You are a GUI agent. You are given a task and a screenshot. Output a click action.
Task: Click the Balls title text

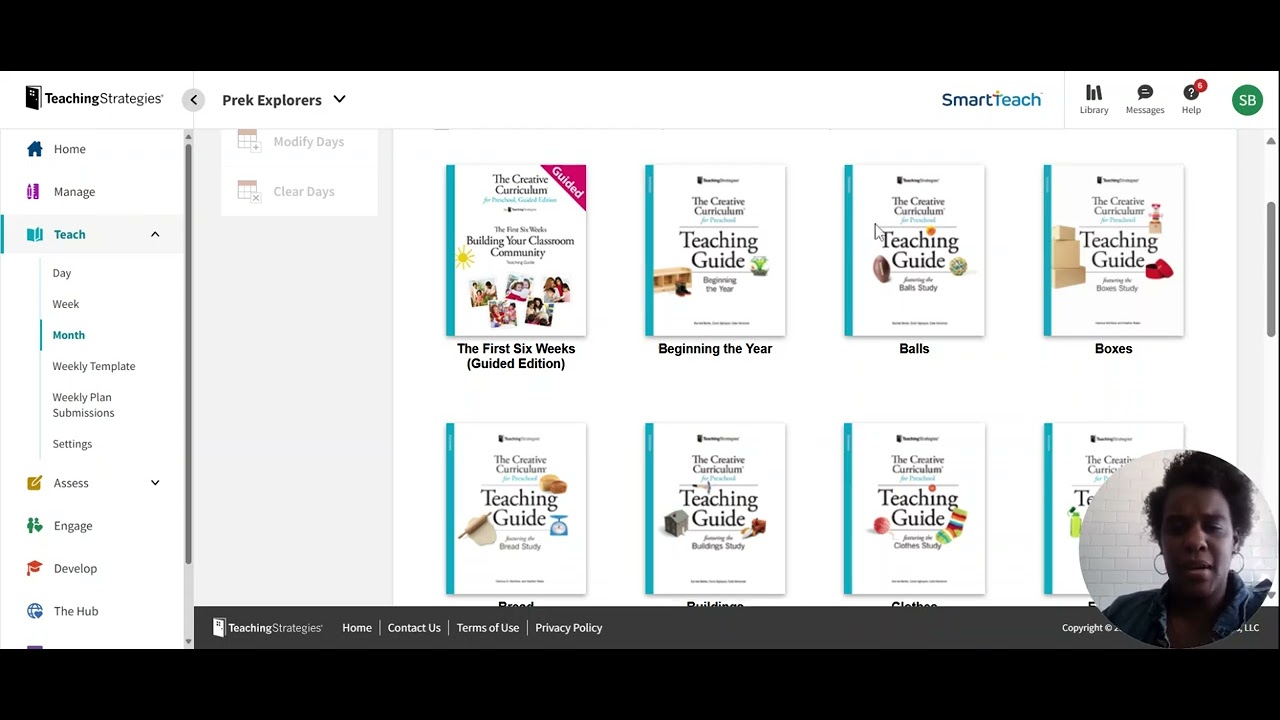coord(914,349)
